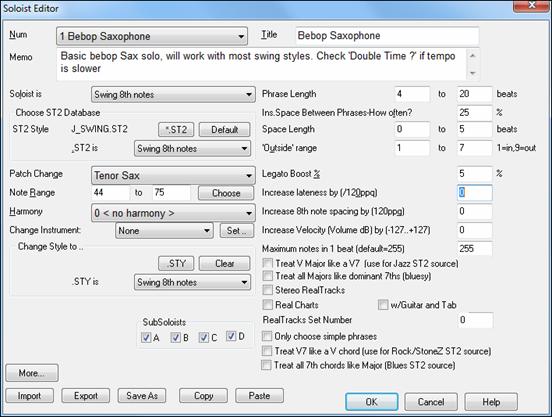The width and height of the screenshot is (552, 417).
Task: Click the Memo scrollbar down arrow
Action: tap(473, 73)
